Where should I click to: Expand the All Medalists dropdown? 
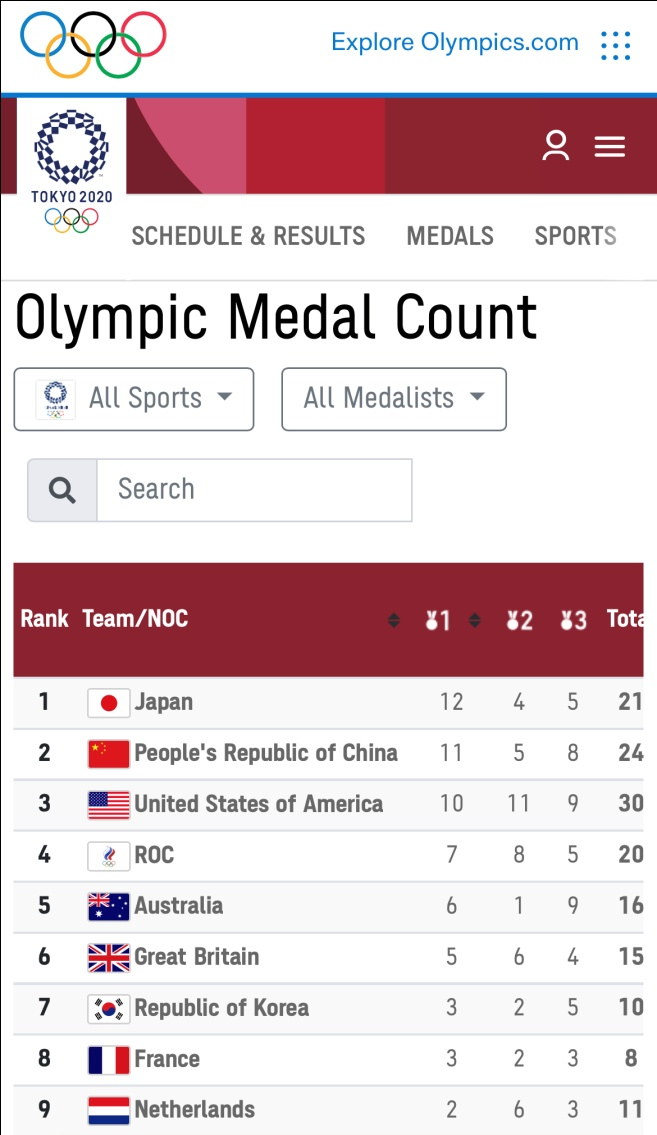pyautogui.click(x=394, y=399)
